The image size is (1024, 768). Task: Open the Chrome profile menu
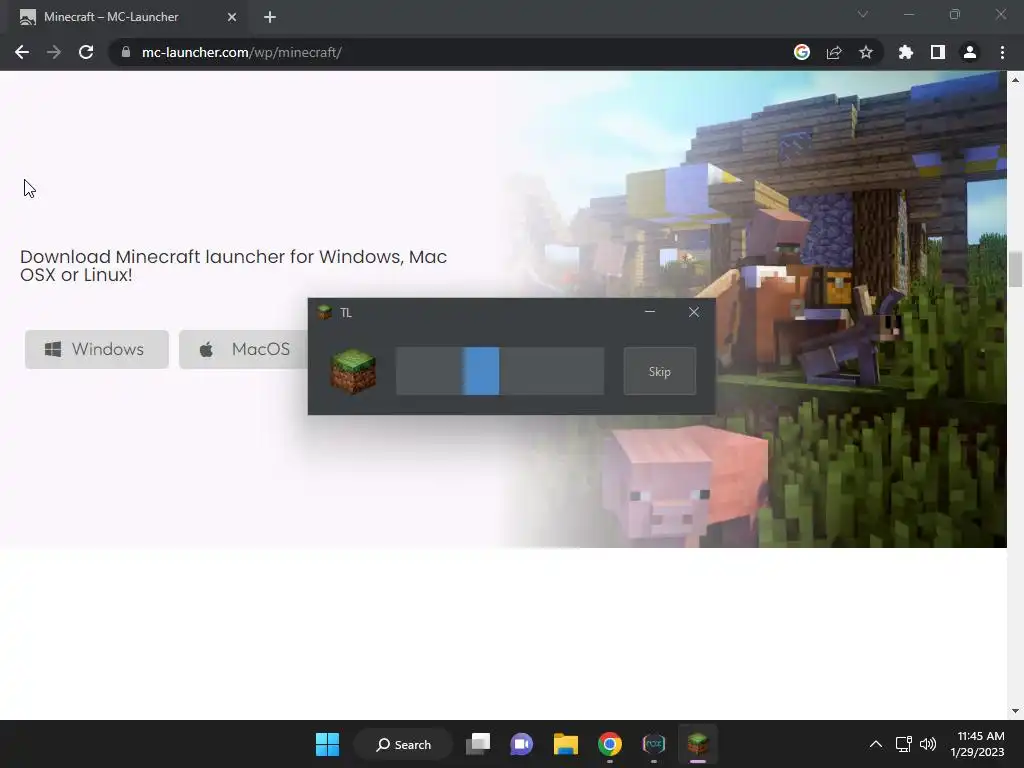970,52
